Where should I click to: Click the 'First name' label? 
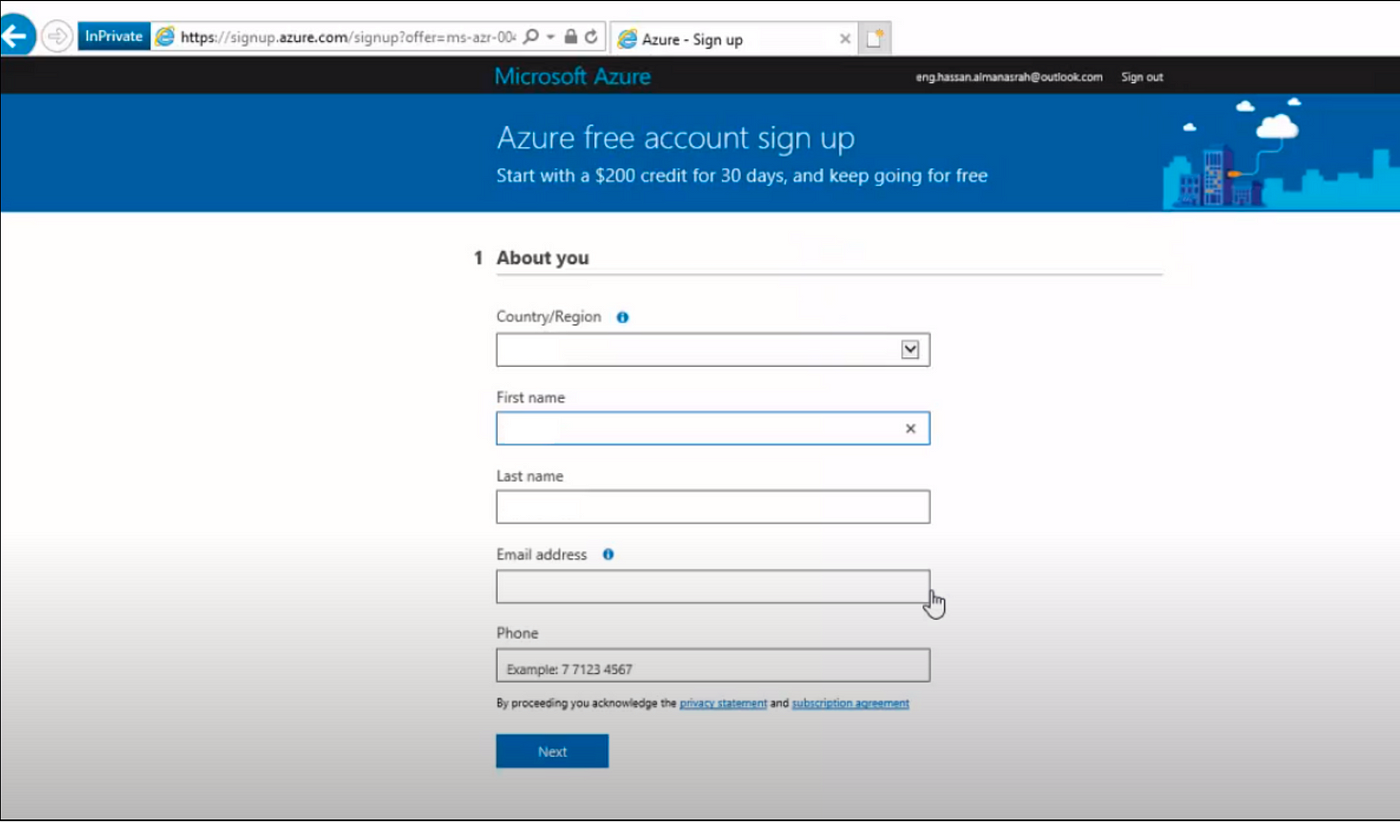530,397
